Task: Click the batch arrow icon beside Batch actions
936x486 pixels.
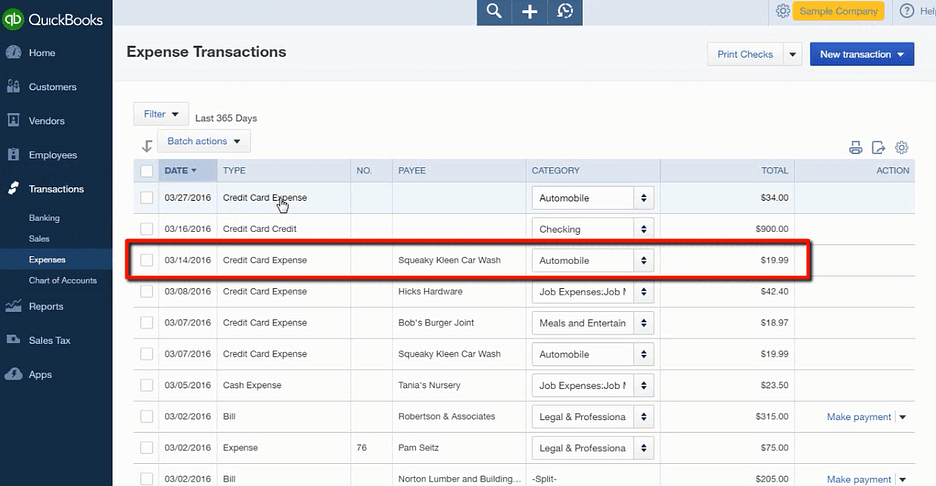Action: pos(147,145)
